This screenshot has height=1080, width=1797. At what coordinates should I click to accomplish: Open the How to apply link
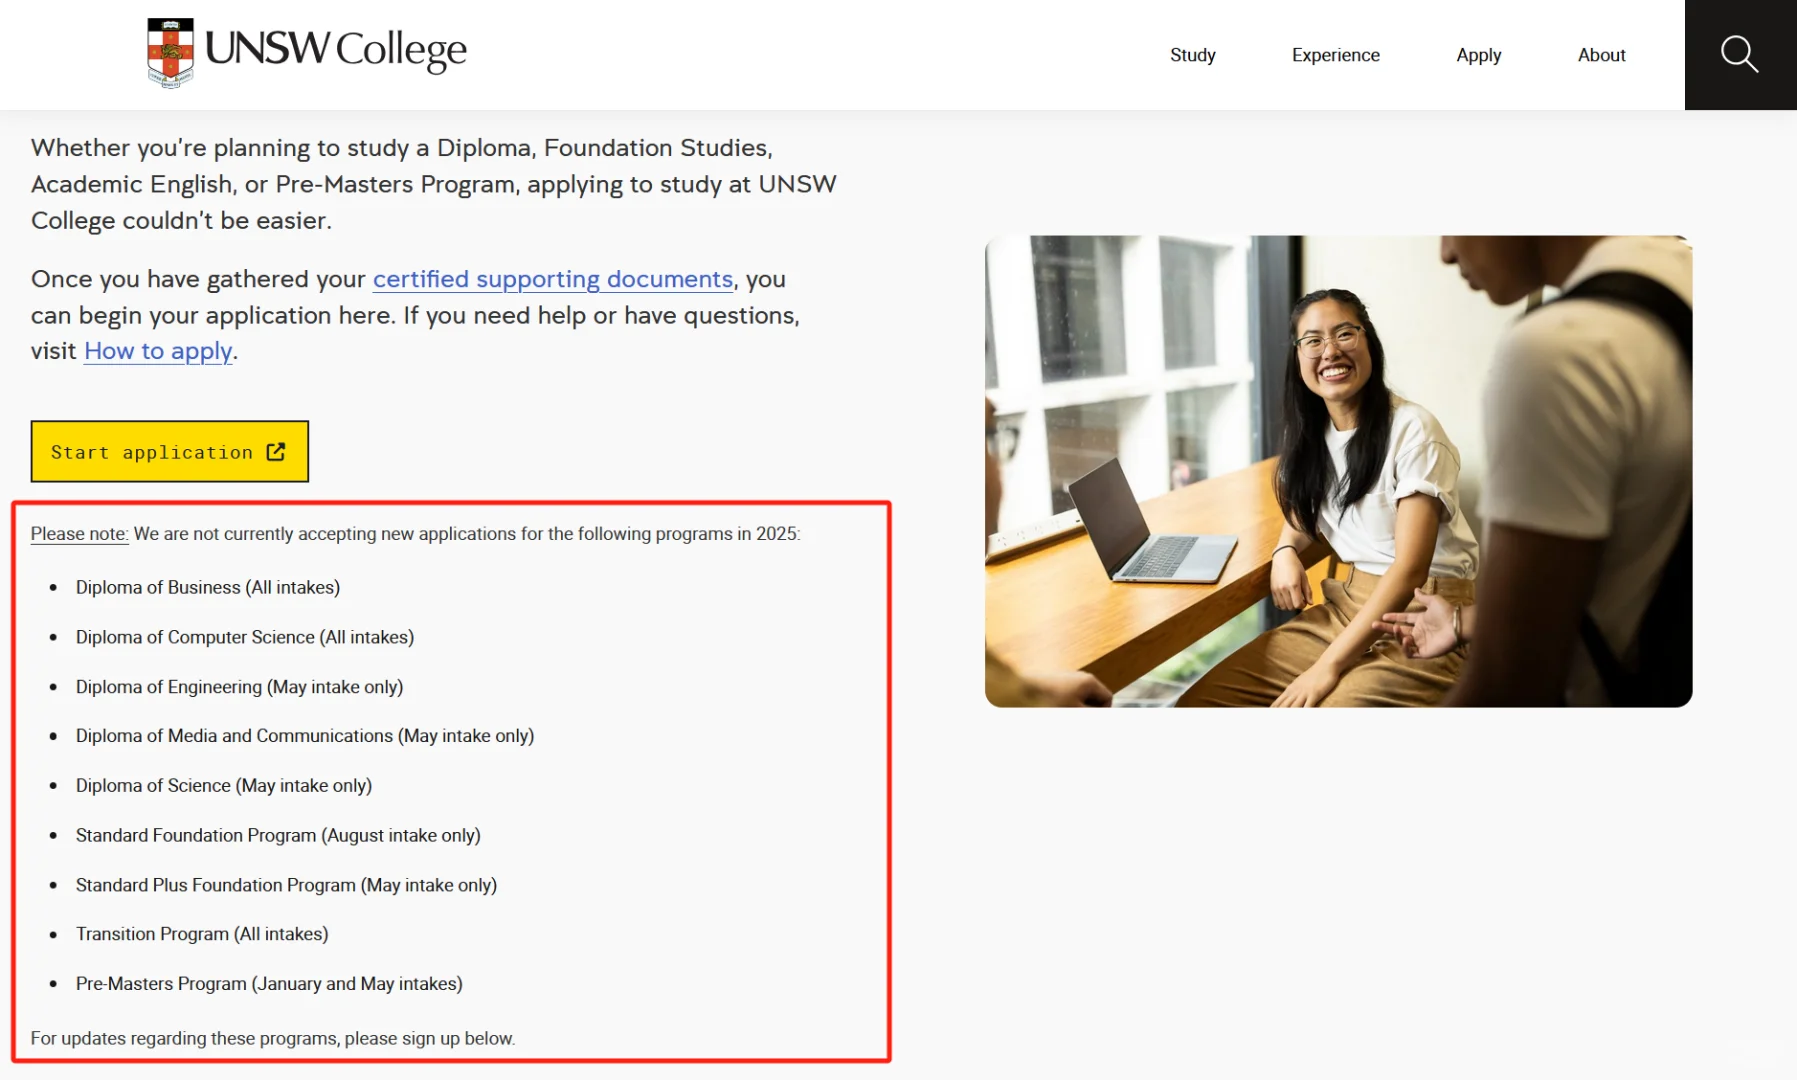point(158,351)
